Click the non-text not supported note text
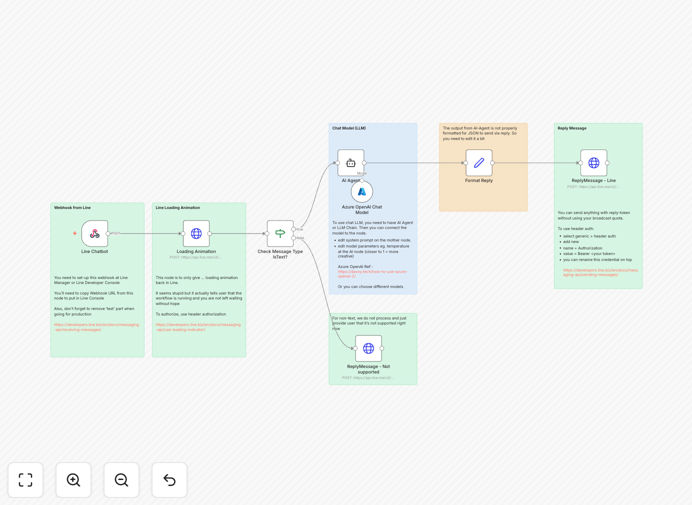 369,323
